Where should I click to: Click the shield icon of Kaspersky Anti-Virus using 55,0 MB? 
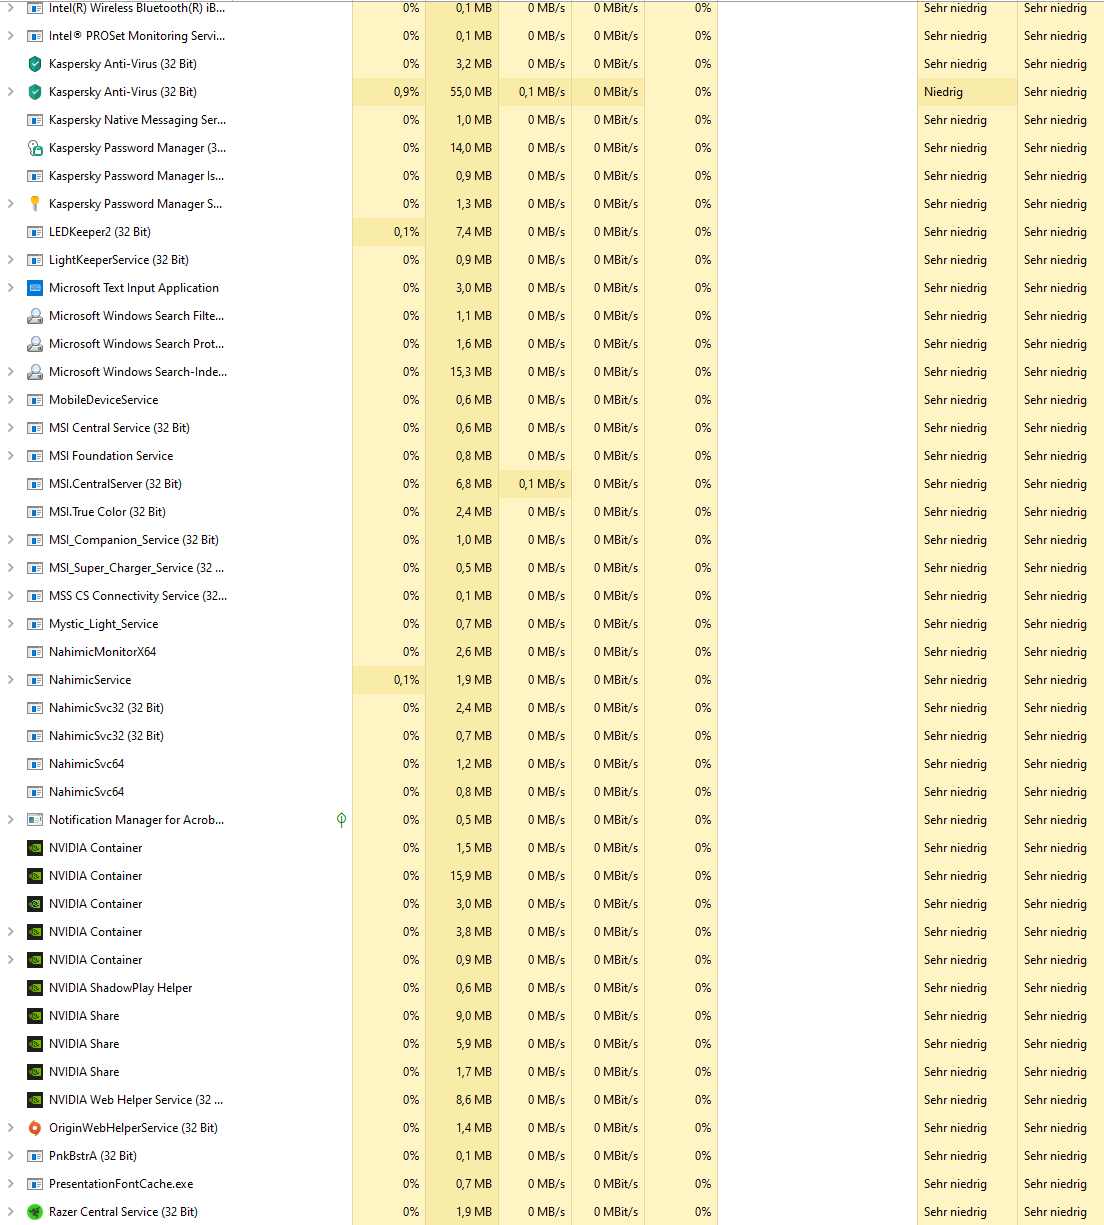[35, 92]
